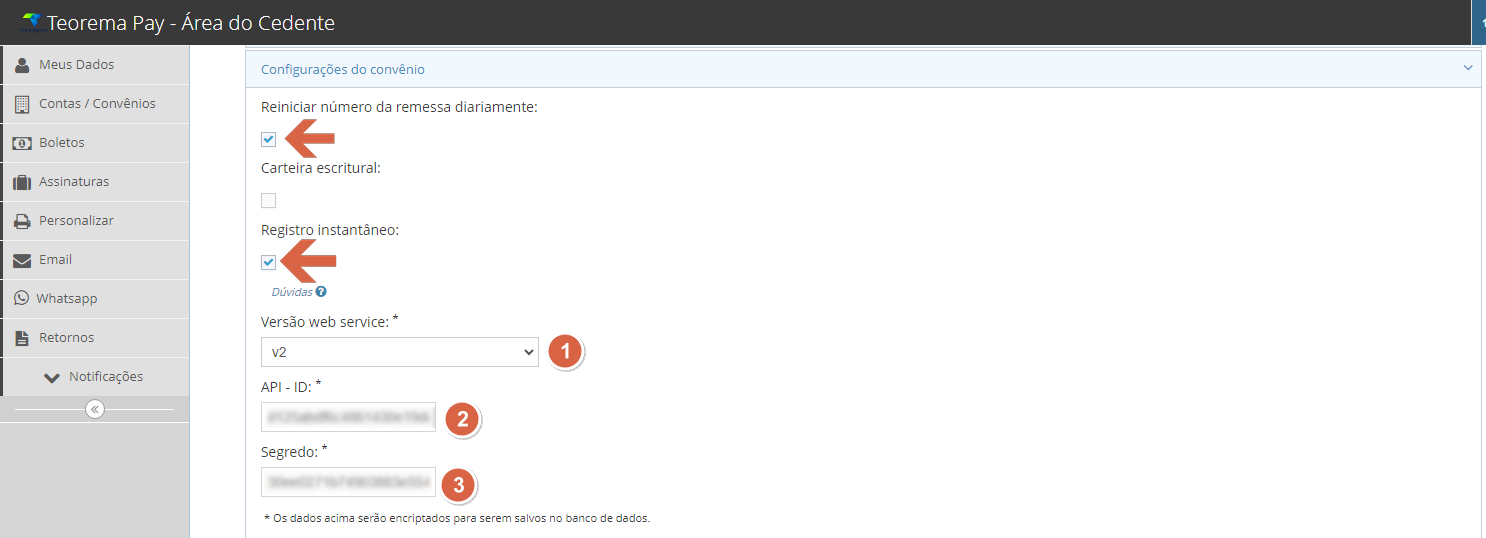Click the Contas / Convênios building icon
Image resolution: width=1486 pixels, height=538 pixels.
[x=22, y=104]
